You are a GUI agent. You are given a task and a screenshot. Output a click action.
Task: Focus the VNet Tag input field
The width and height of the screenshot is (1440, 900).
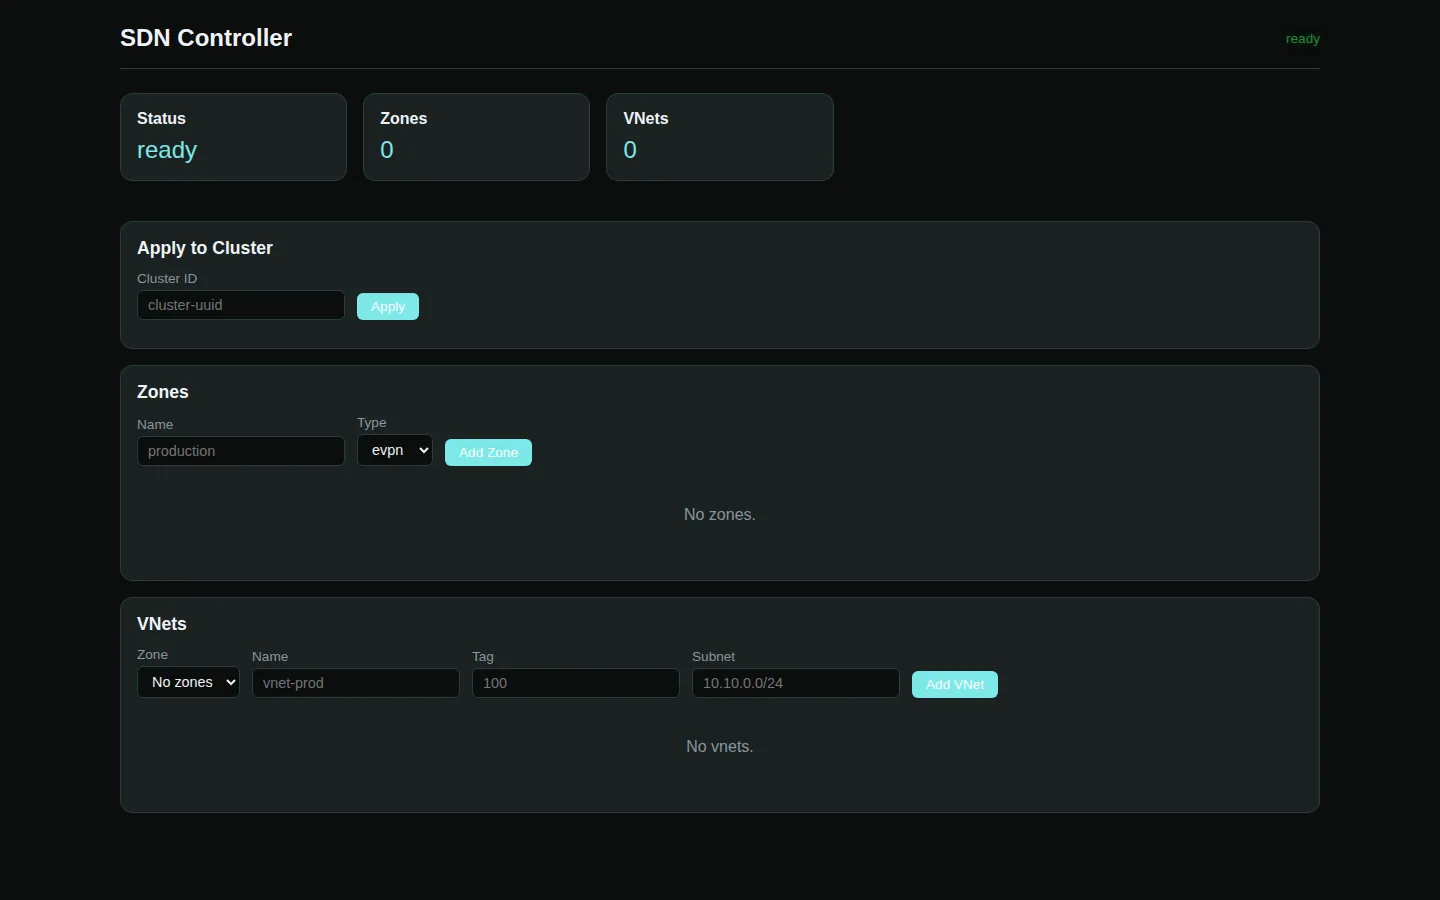click(576, 683)
